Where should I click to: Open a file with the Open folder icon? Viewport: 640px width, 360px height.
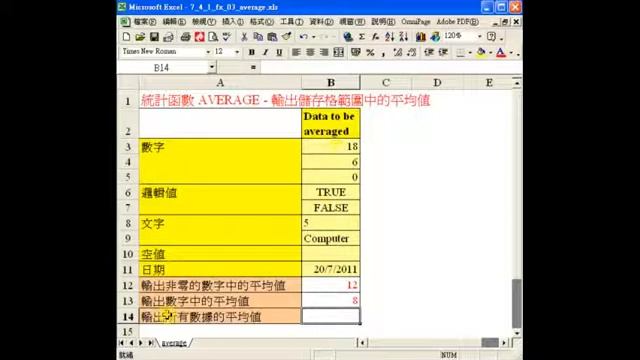coord(140,37)
